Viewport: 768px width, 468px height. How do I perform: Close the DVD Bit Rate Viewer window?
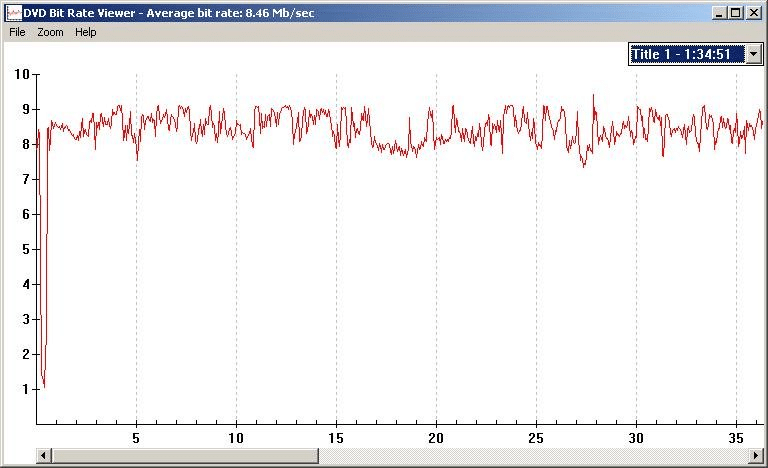pyautogui.click(x=754, y=13)
